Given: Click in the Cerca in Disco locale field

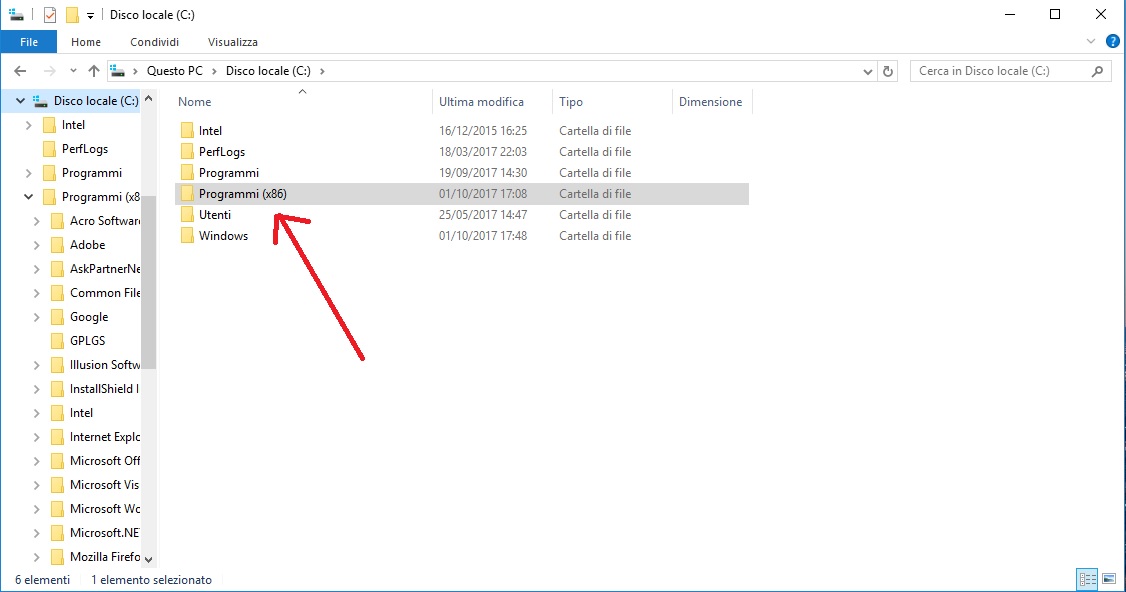Looking at the screenshot, I should click(x=1000, y=71).
